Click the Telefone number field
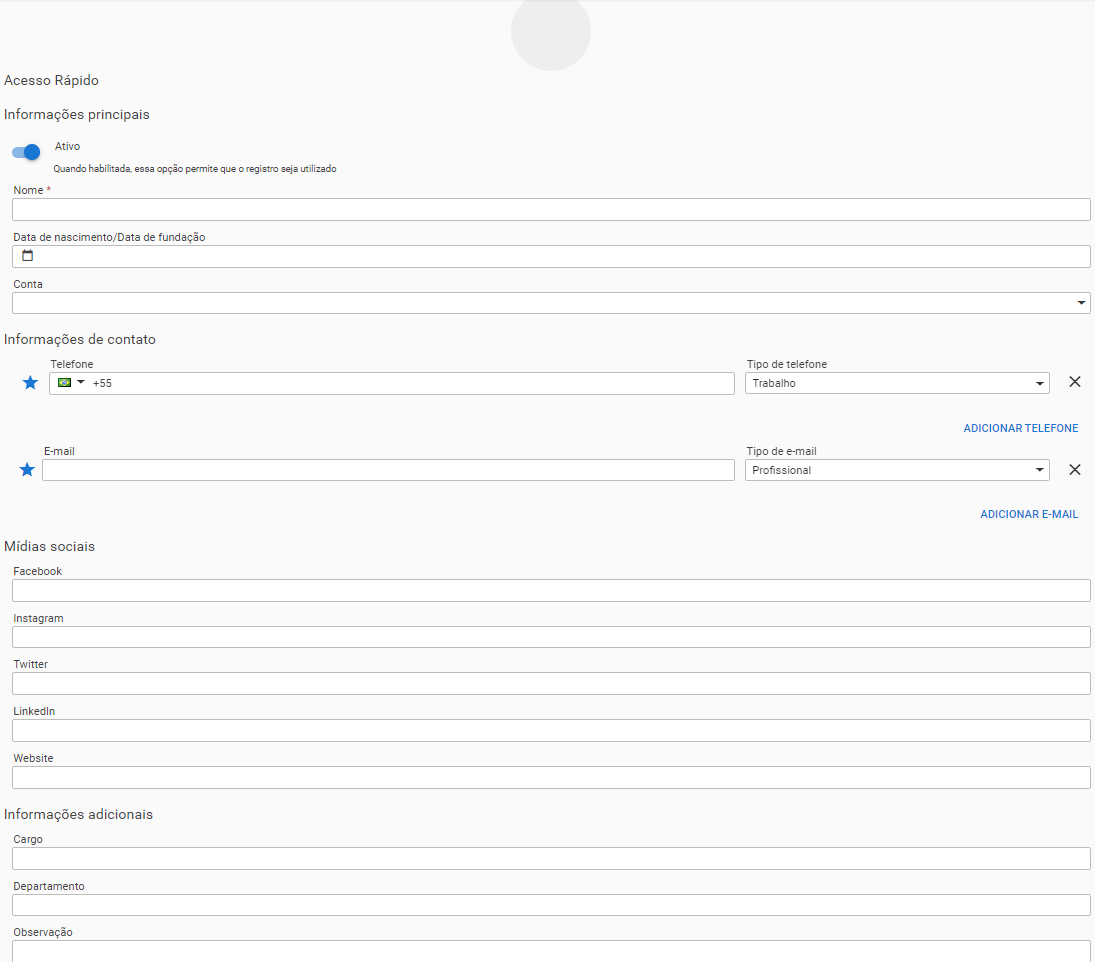The image size is (1095, 962). (391, 383)
